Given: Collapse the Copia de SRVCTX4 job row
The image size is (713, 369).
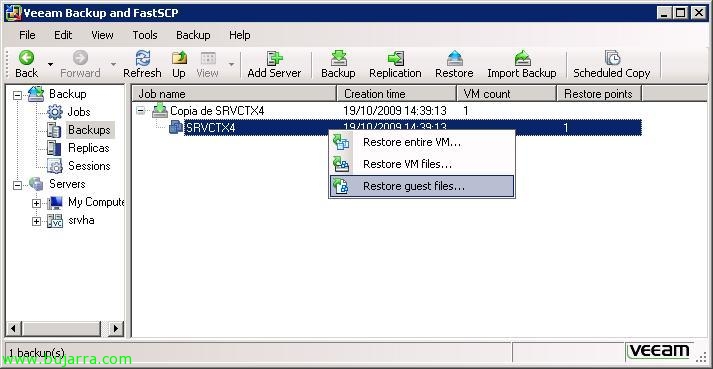Looking at the screenshot, I should 141,111.
